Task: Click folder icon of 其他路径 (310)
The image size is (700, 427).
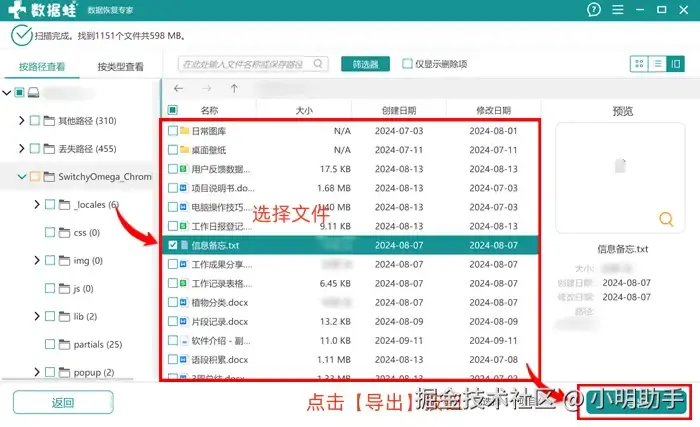Action: (x=49, y=121)
